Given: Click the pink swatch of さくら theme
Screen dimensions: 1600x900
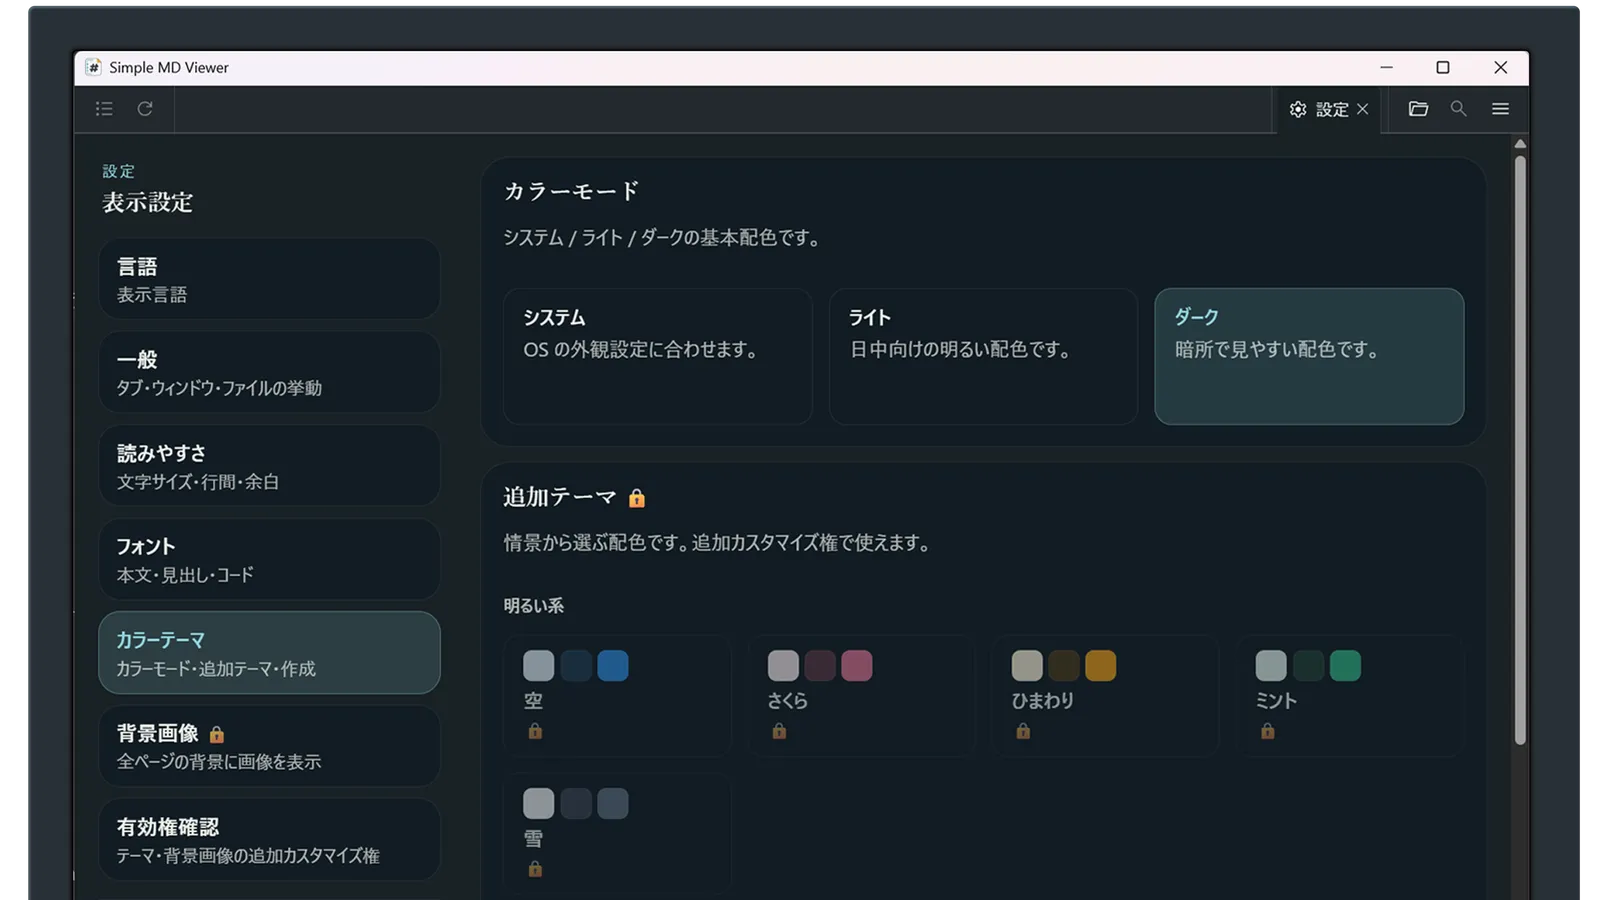Looking at the screenshot, I should point(857,666).
